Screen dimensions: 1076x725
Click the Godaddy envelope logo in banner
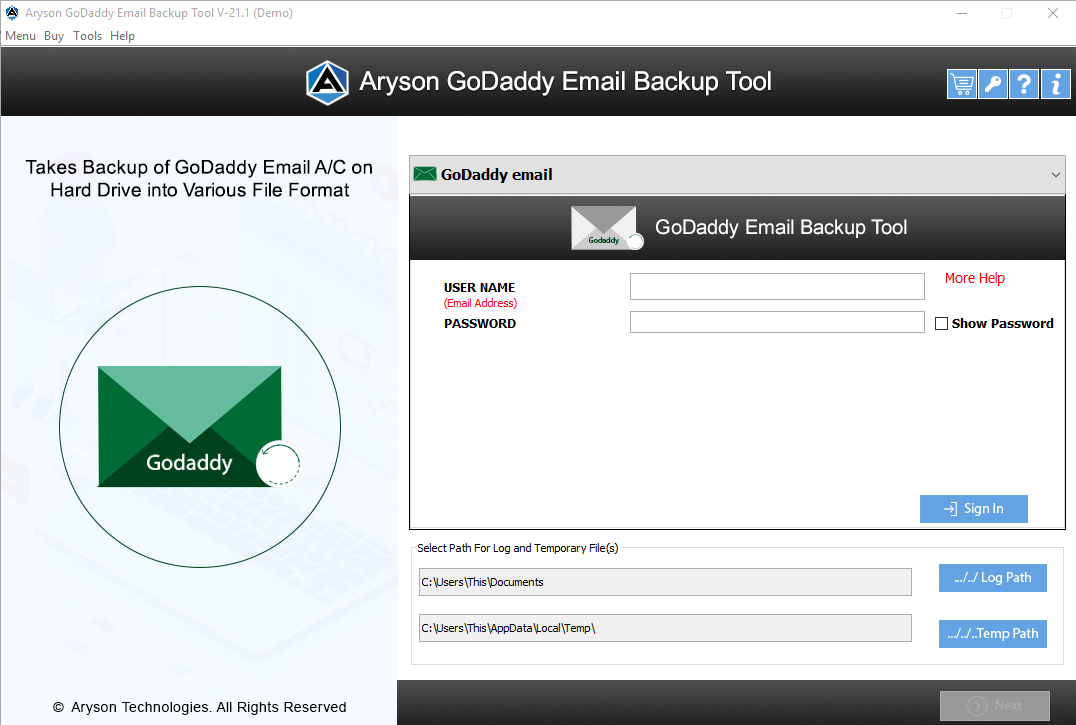point(606,228)
